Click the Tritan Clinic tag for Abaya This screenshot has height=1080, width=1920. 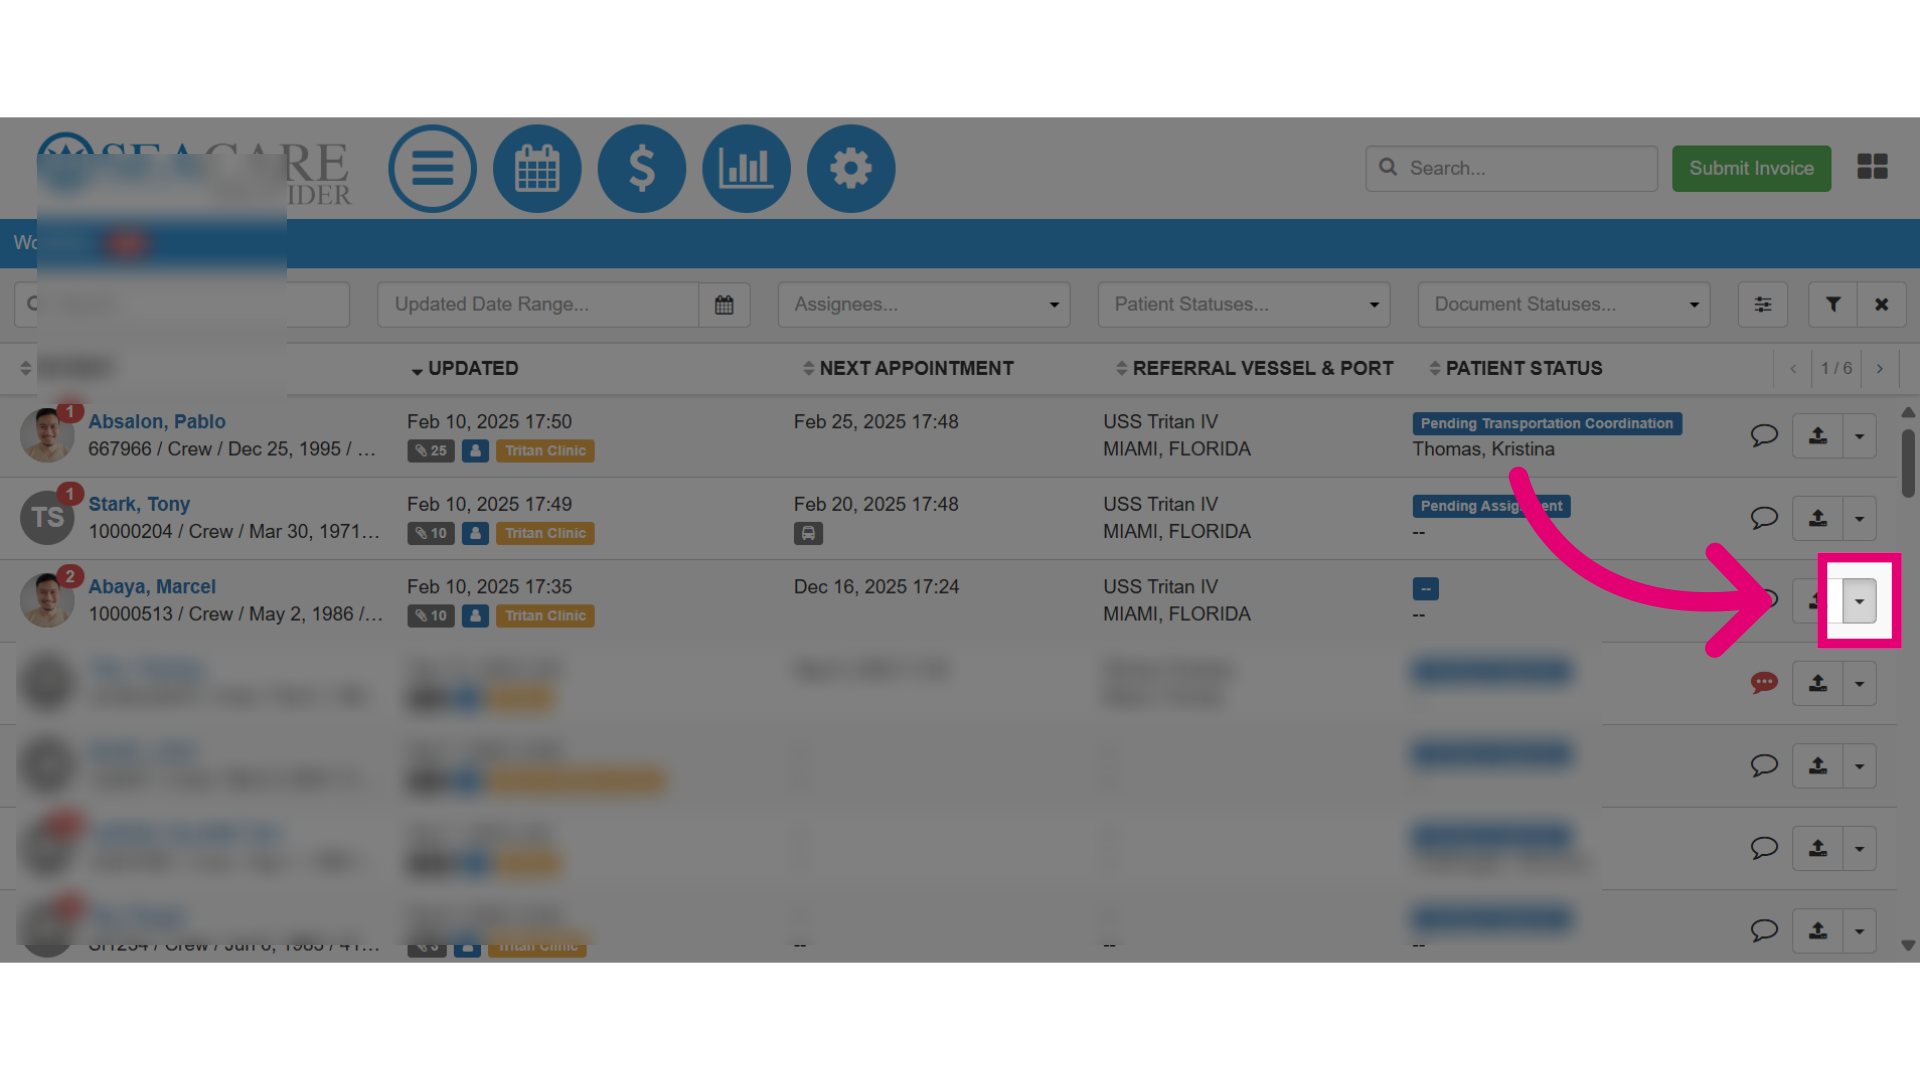click(545, 616)
